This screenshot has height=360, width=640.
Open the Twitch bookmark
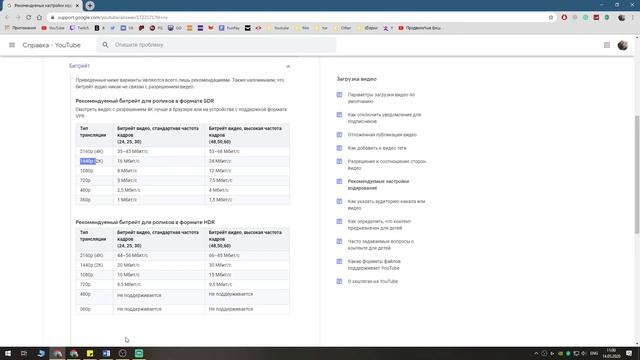click(x=79, y=28)
